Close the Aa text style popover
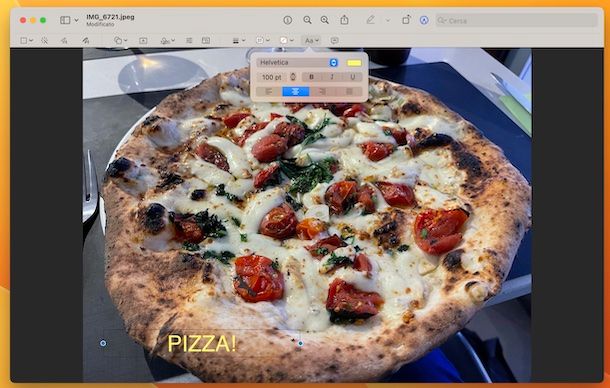 tap(311, 40)
